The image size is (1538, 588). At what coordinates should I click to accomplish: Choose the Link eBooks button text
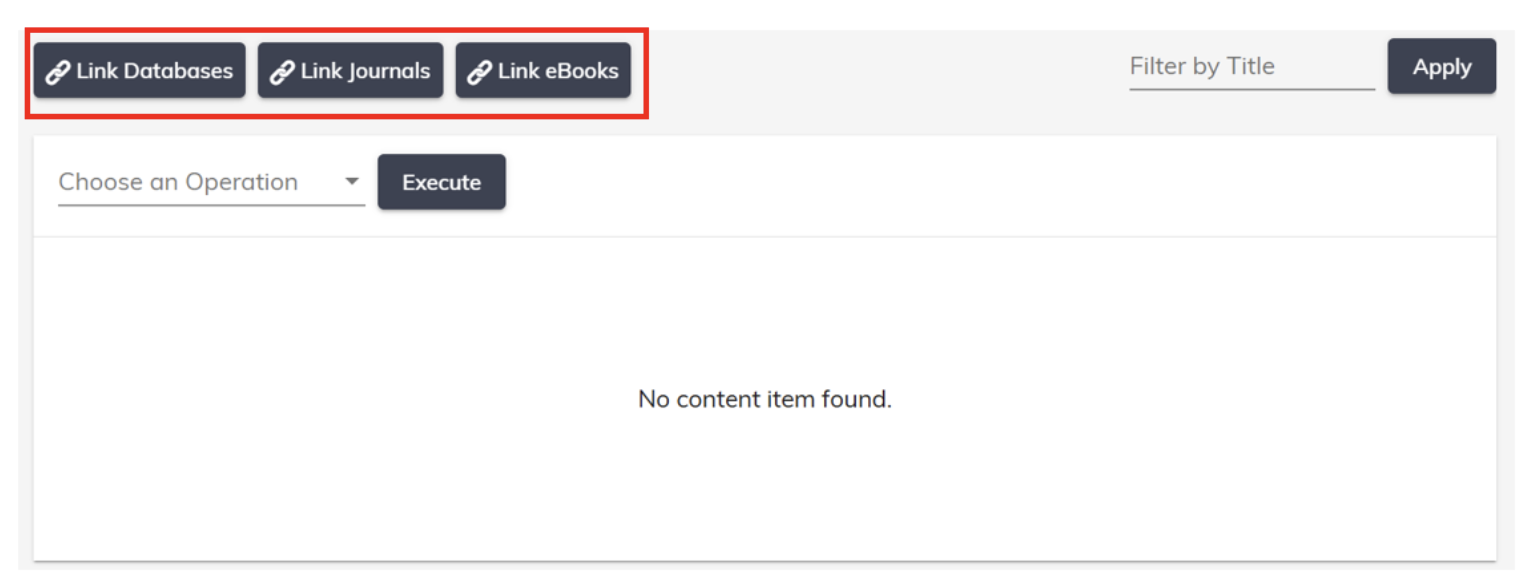[x=558, y=71]
